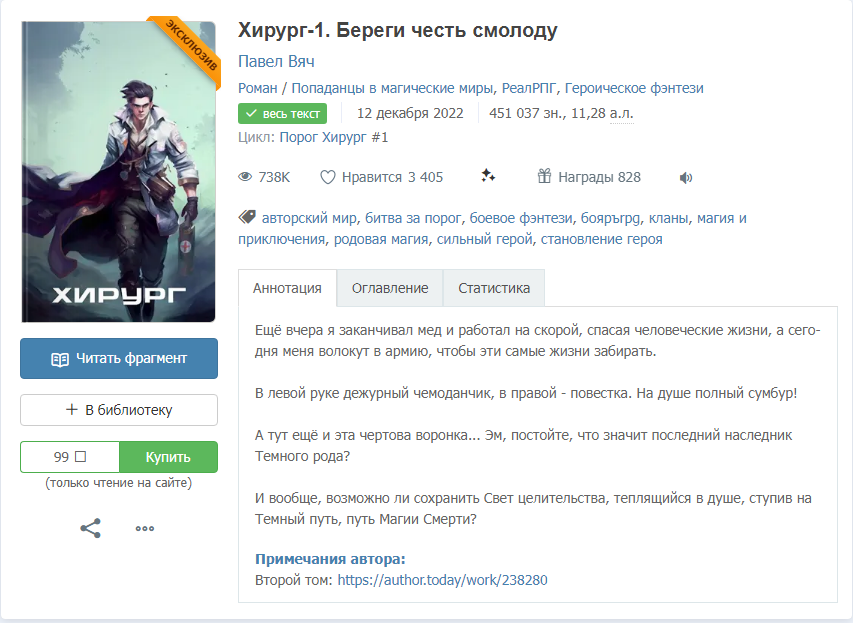This screenshot has height=623, width=853.
Task: Click the sparkle stars icon
Action: click(x=488, y=176)
